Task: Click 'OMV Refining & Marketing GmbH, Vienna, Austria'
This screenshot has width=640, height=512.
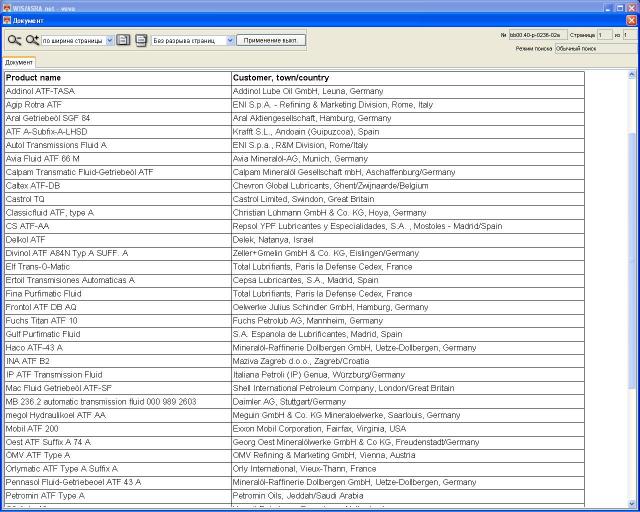Action: 408,455
